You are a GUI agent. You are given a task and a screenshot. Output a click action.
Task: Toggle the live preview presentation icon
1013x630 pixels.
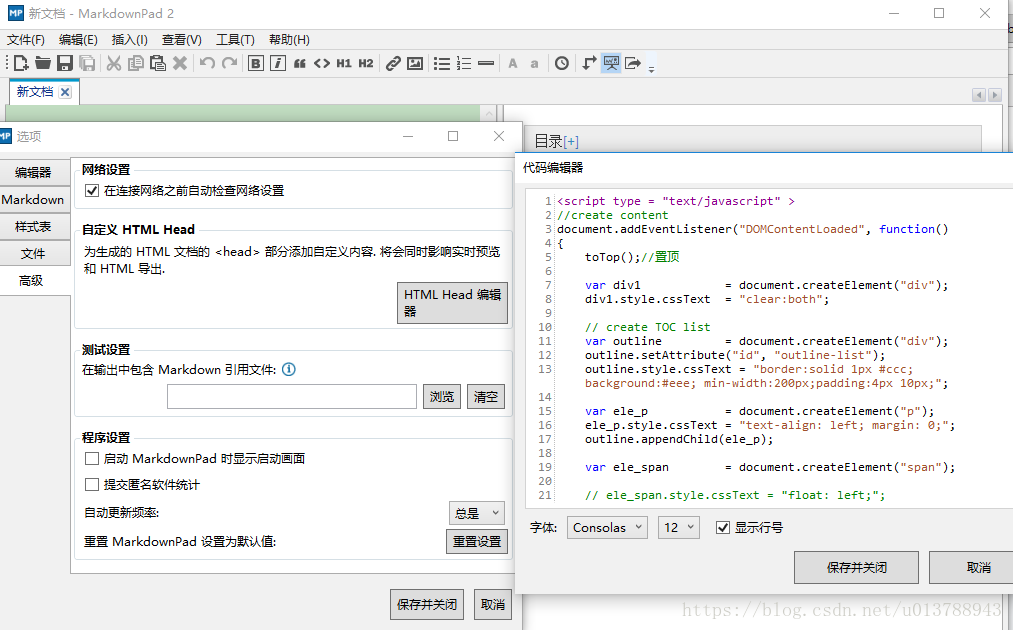point(611,63)
